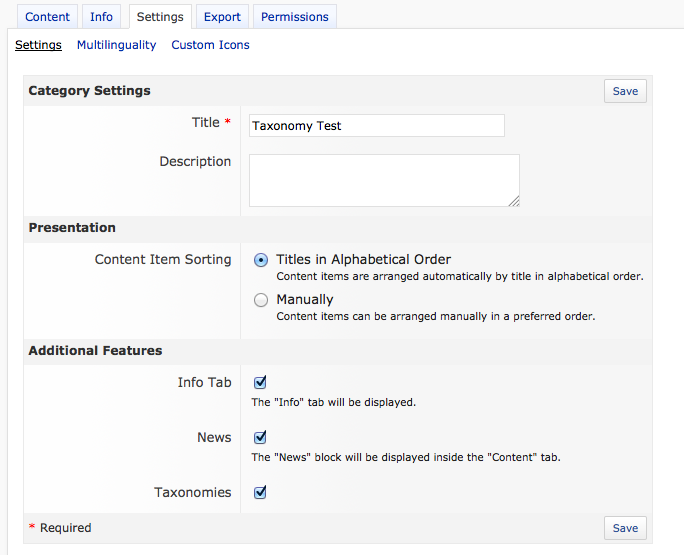Uncheck the Info Tab checkbox

tap(260, 382)
